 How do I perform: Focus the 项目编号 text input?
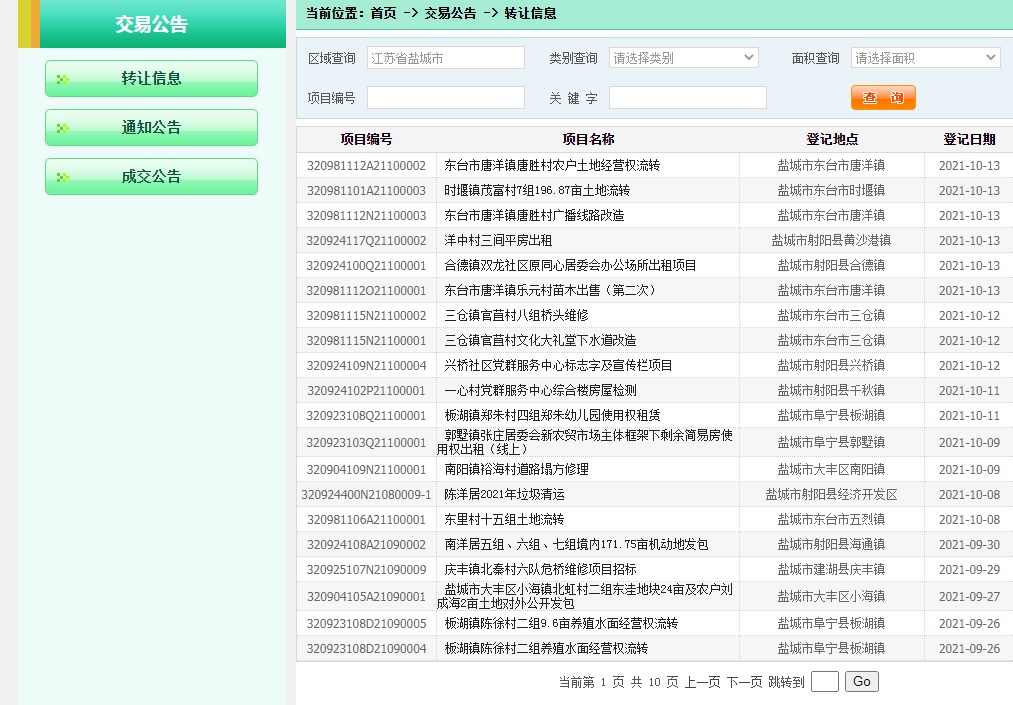[x=445, y=97]
